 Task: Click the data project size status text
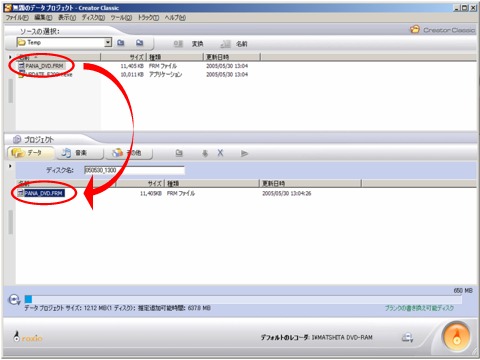click(x=117, y=308)
